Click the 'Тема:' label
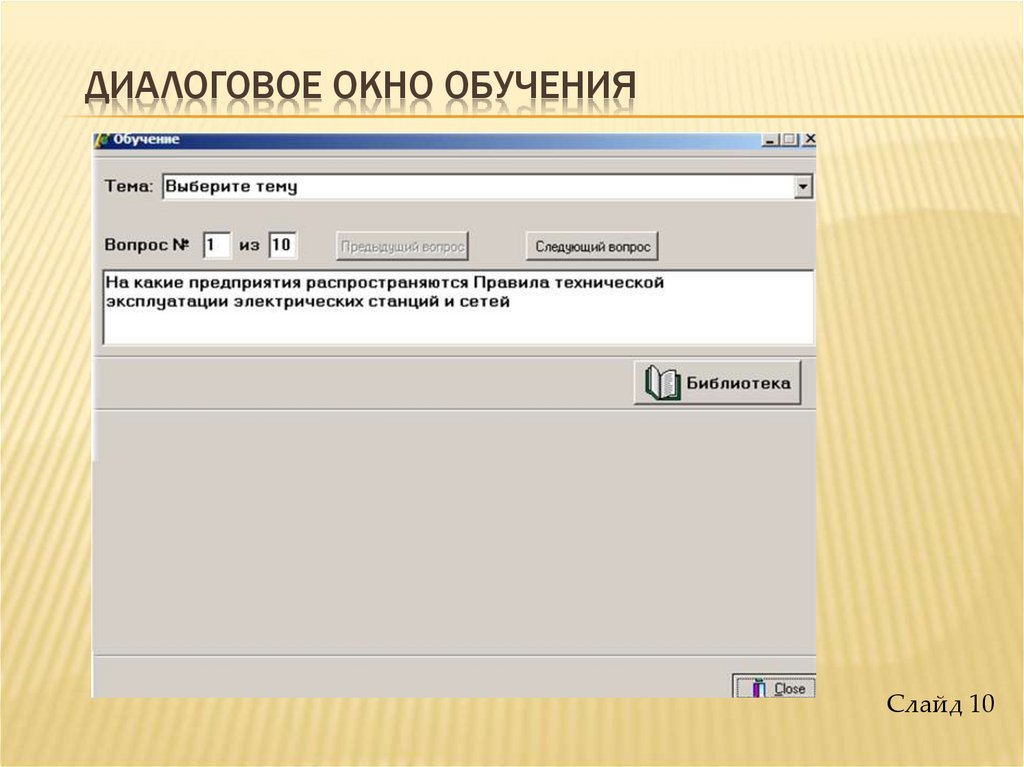Image resolution: width=1024 pixels, height=767 pixels. coord(130,187)
